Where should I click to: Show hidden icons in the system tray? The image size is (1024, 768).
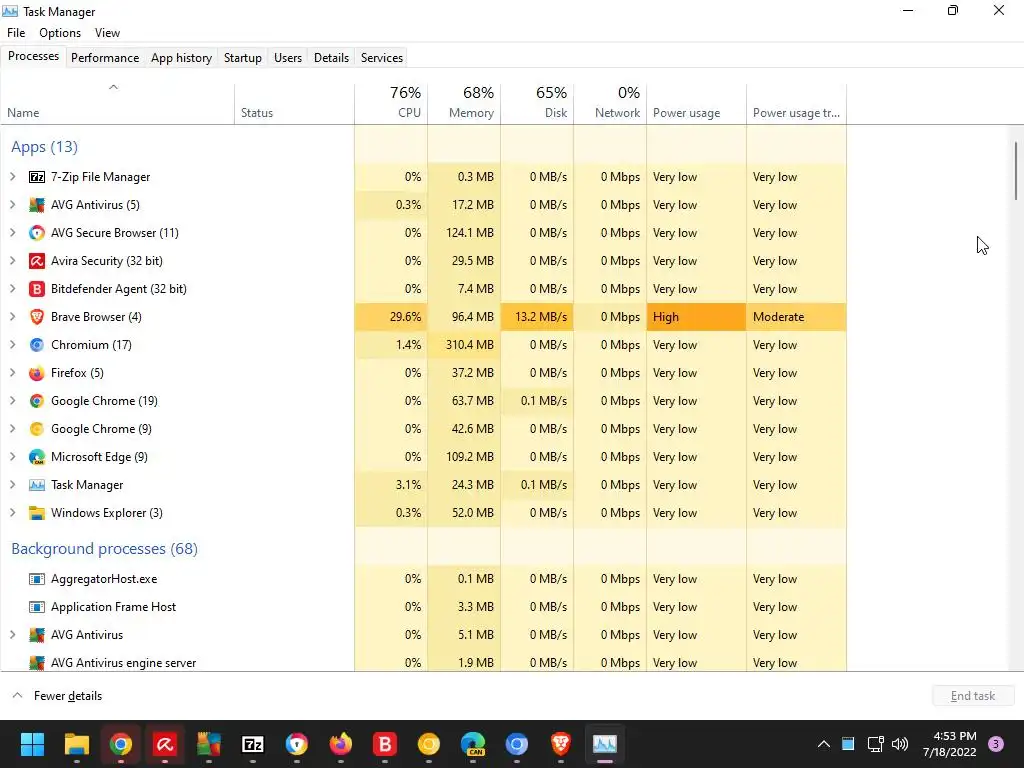tap(824, 744)
